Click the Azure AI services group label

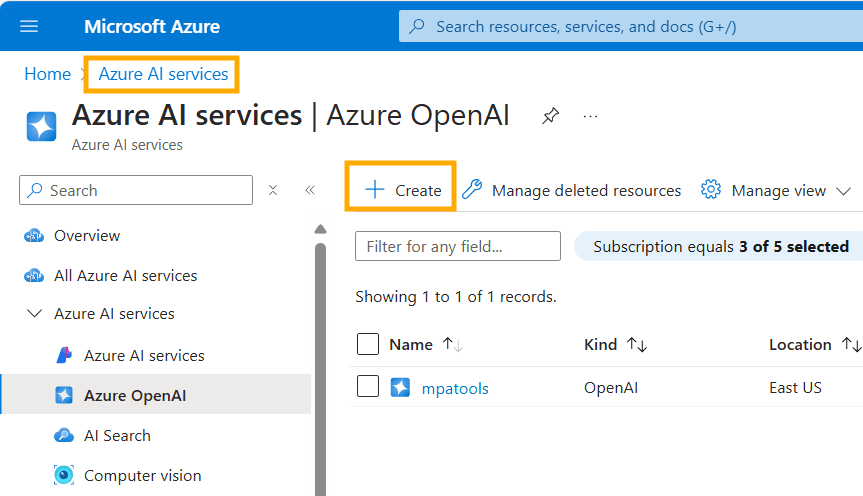pyautogui.click(x=114, y=313)
